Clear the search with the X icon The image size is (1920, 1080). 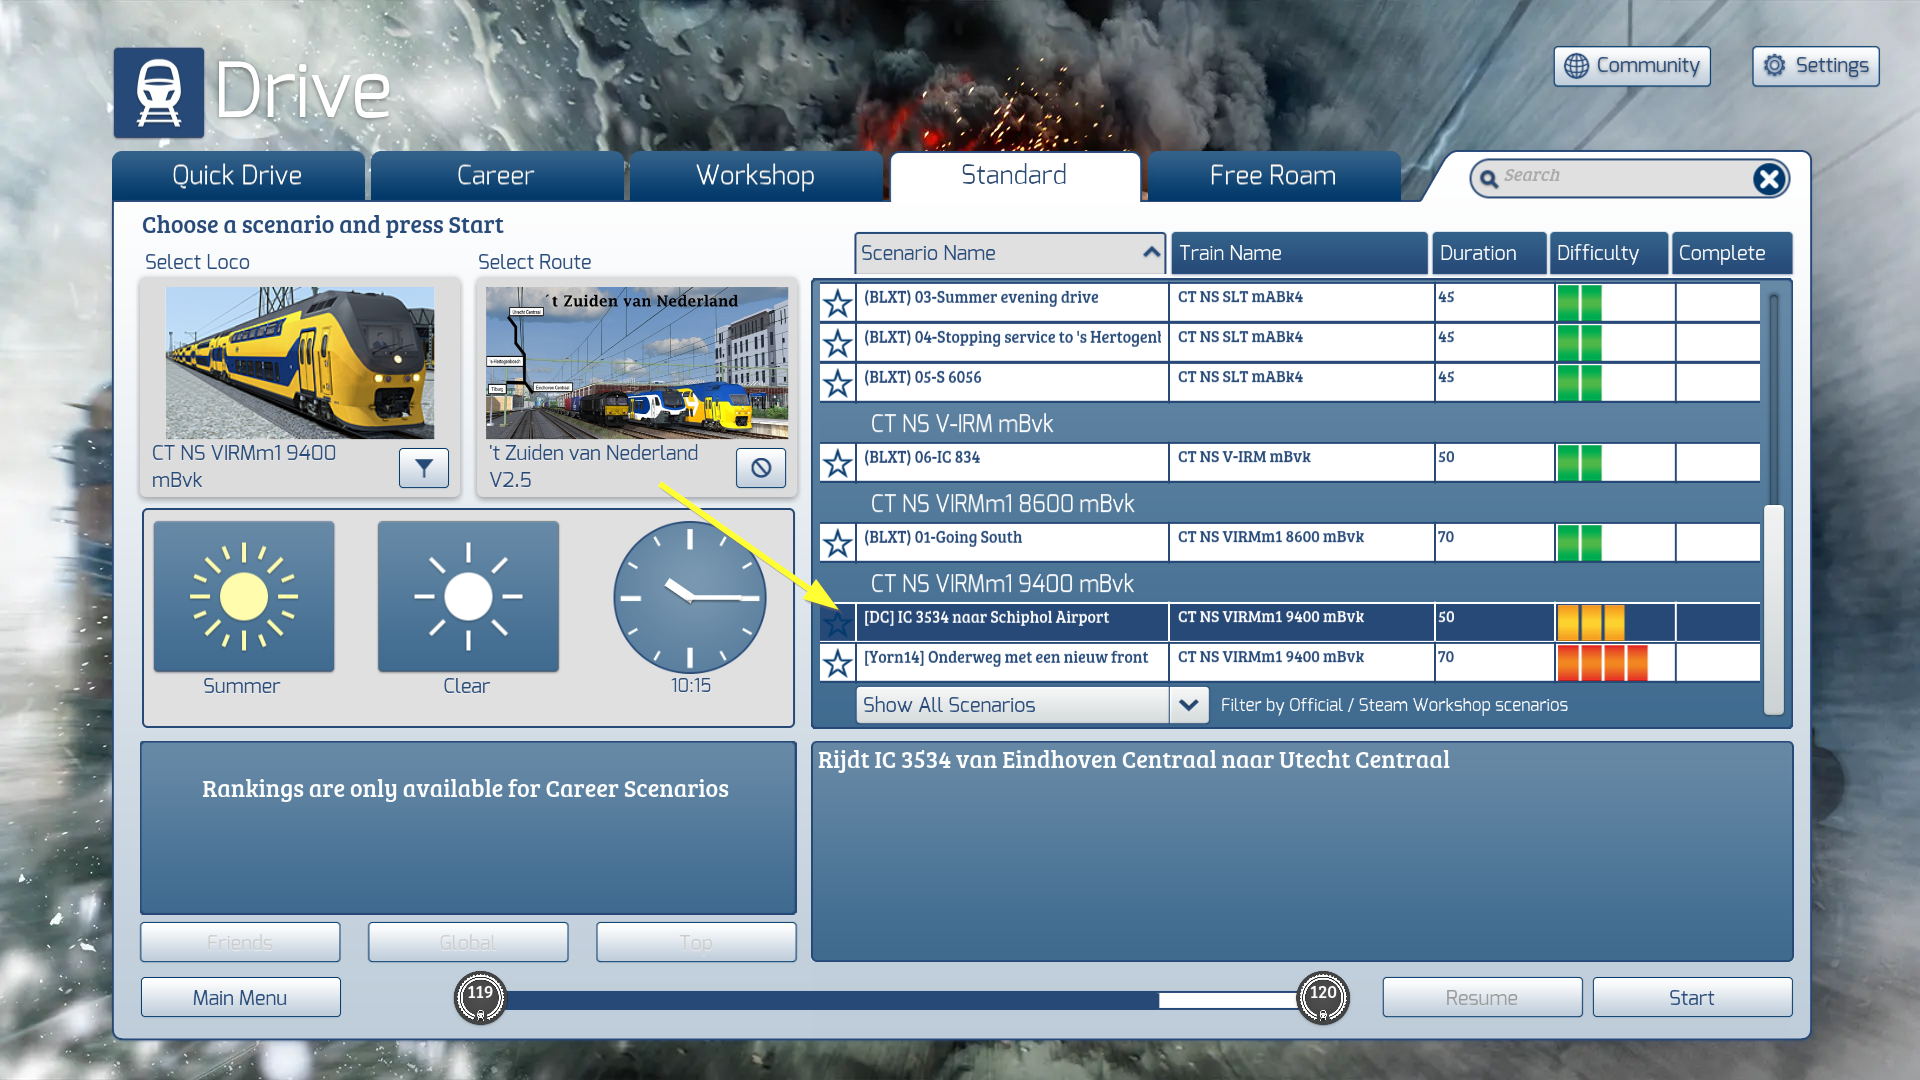point(1769,179)
